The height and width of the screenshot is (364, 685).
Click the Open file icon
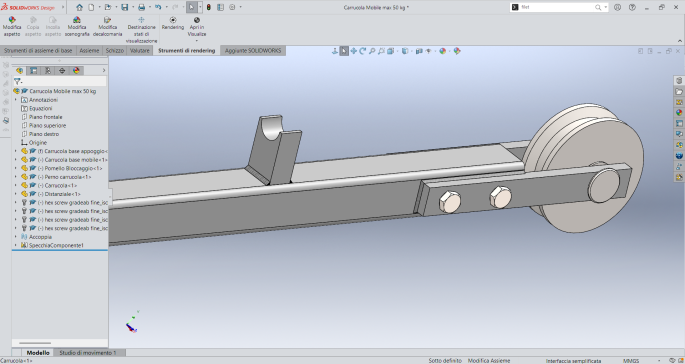(107, 7)
